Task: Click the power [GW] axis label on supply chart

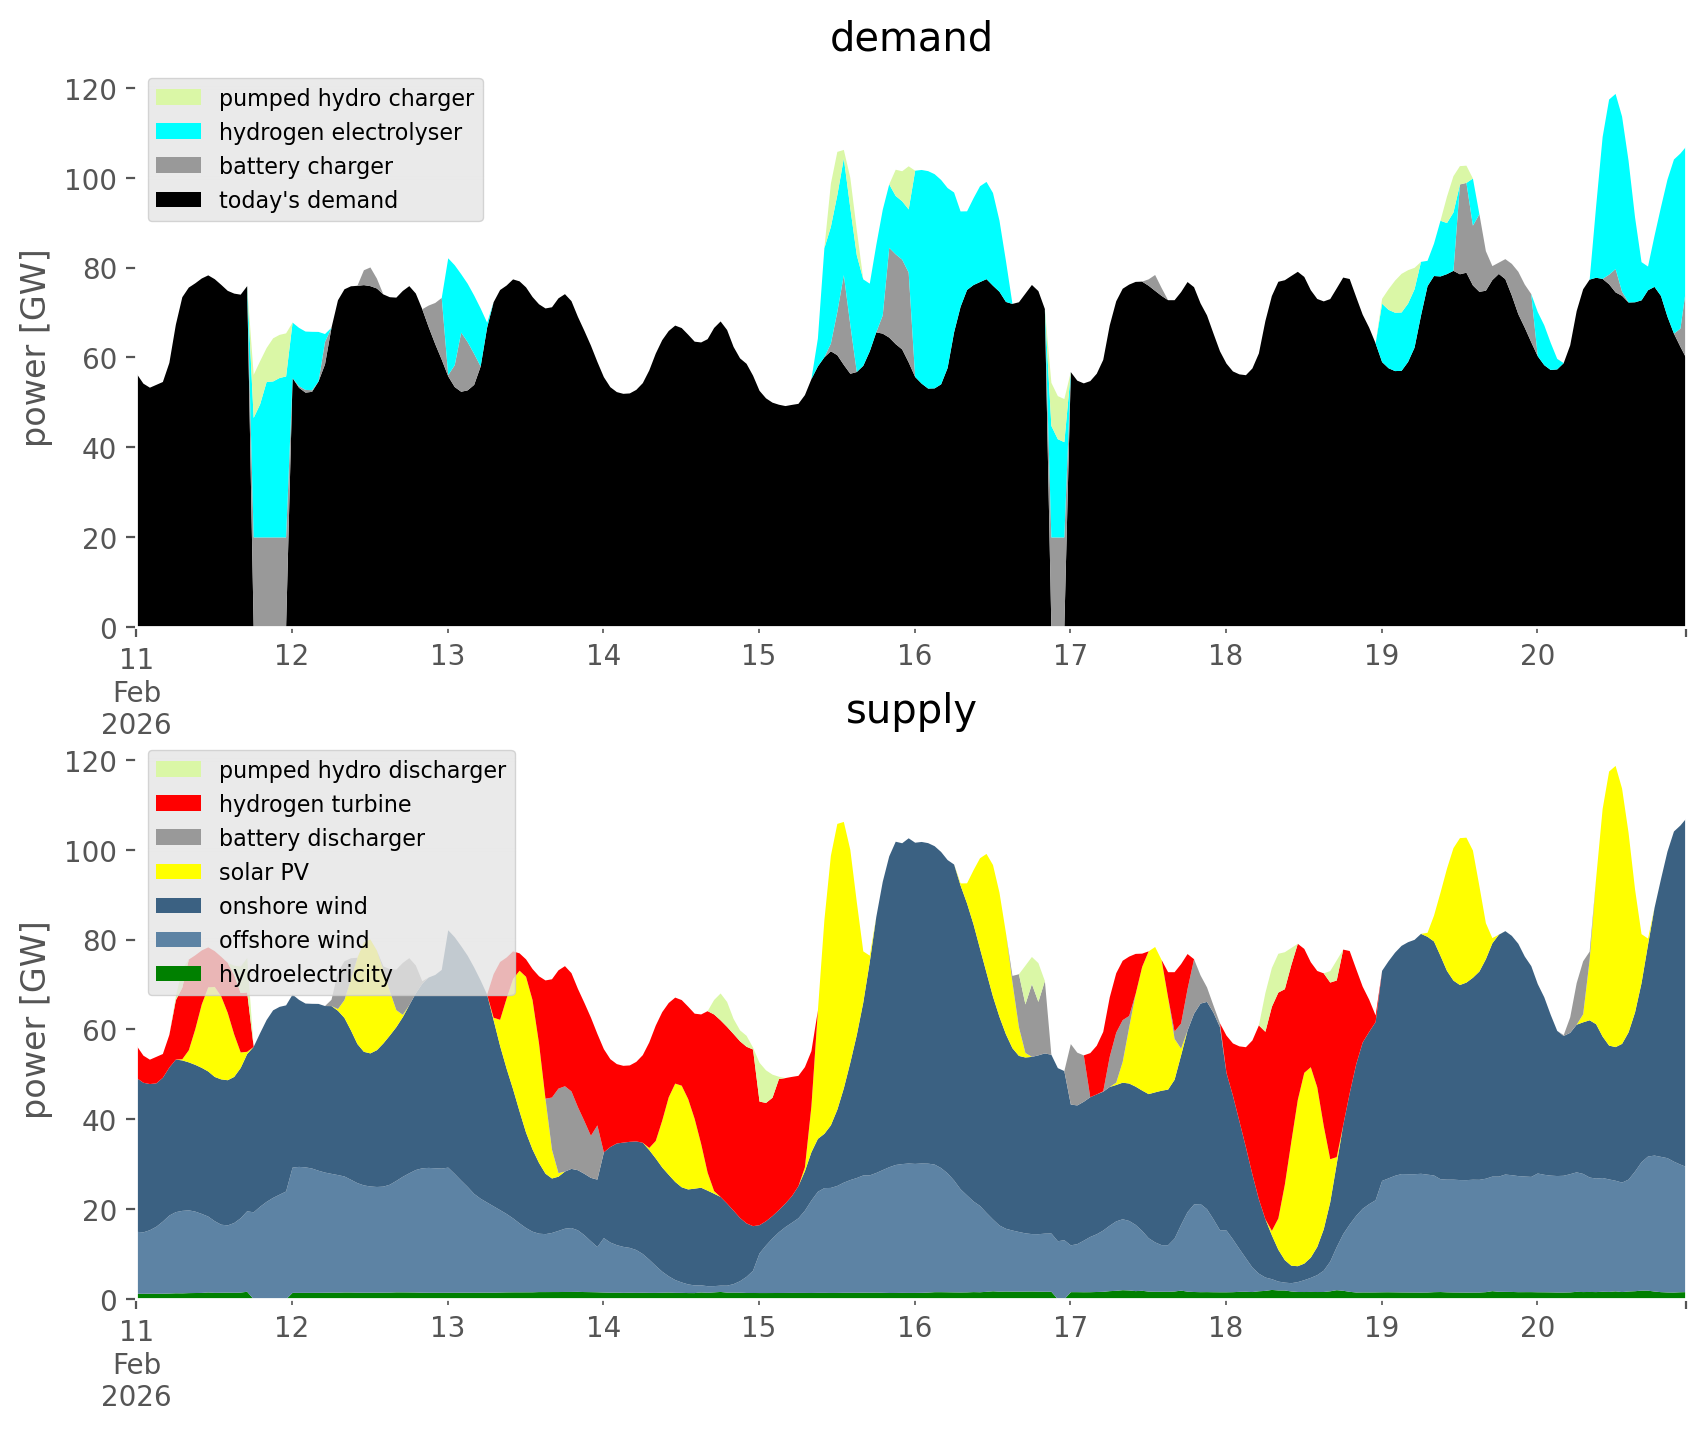Action: coord(35,1020)
